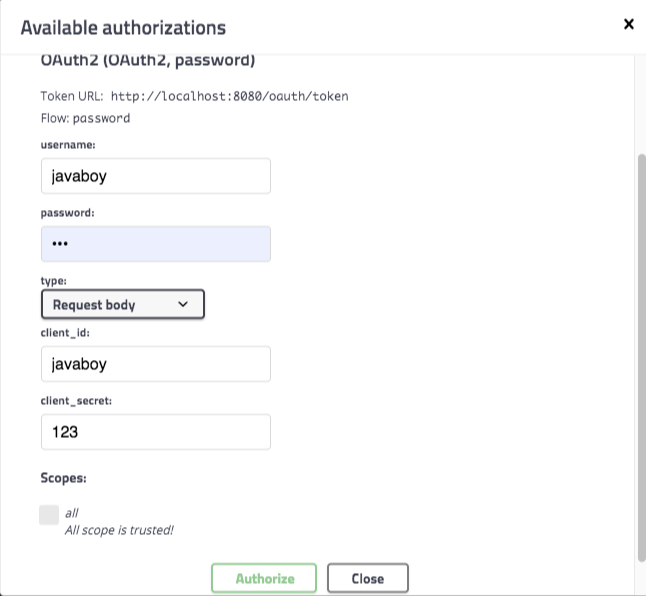
Task: Click the 'username:' field label
Action: (69, 145)
